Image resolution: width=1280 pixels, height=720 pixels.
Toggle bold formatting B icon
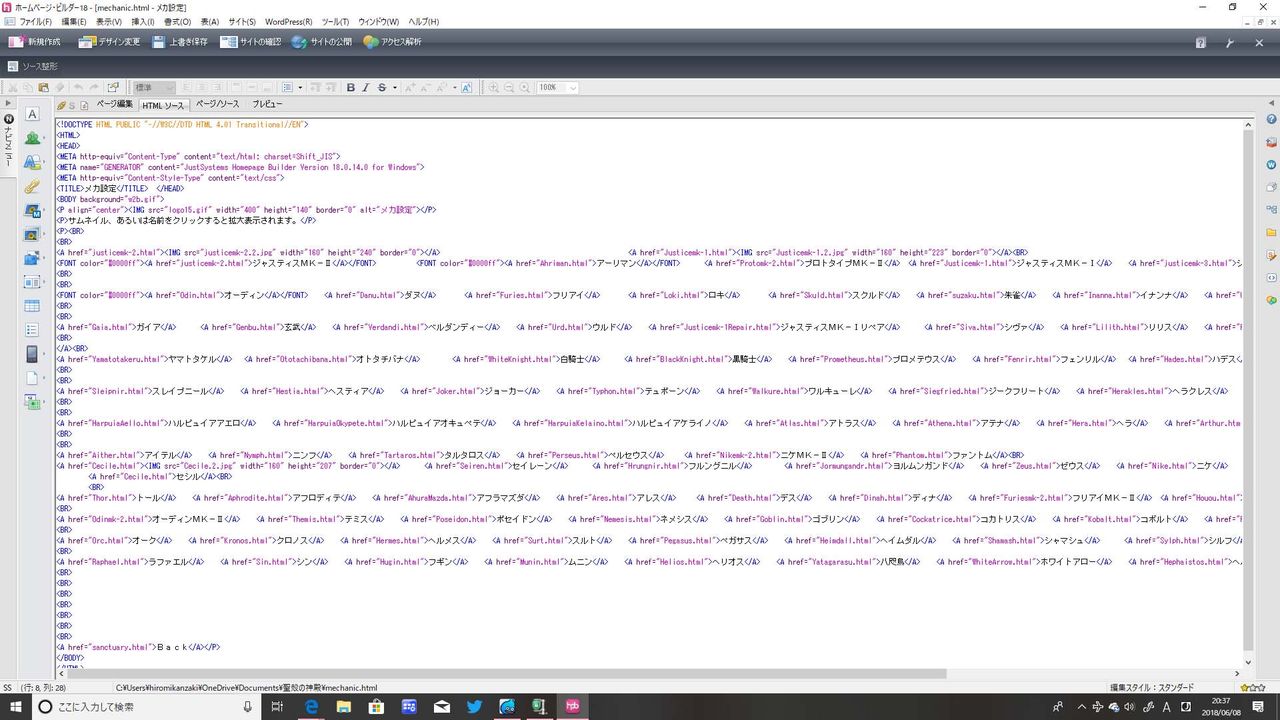[350, 88]
